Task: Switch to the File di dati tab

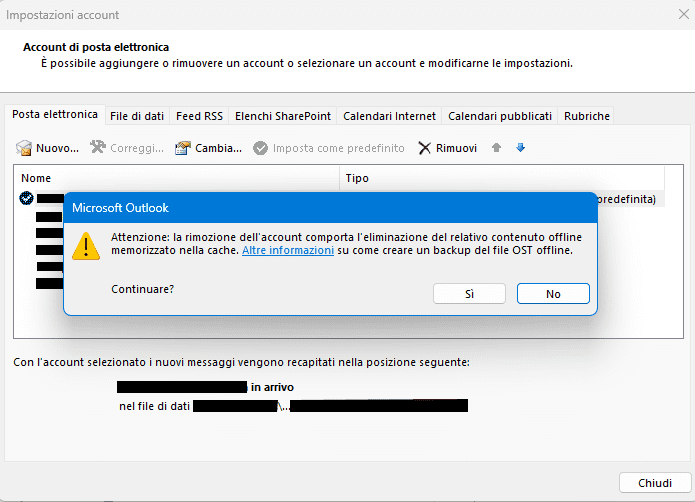Action: pos(137,116)
